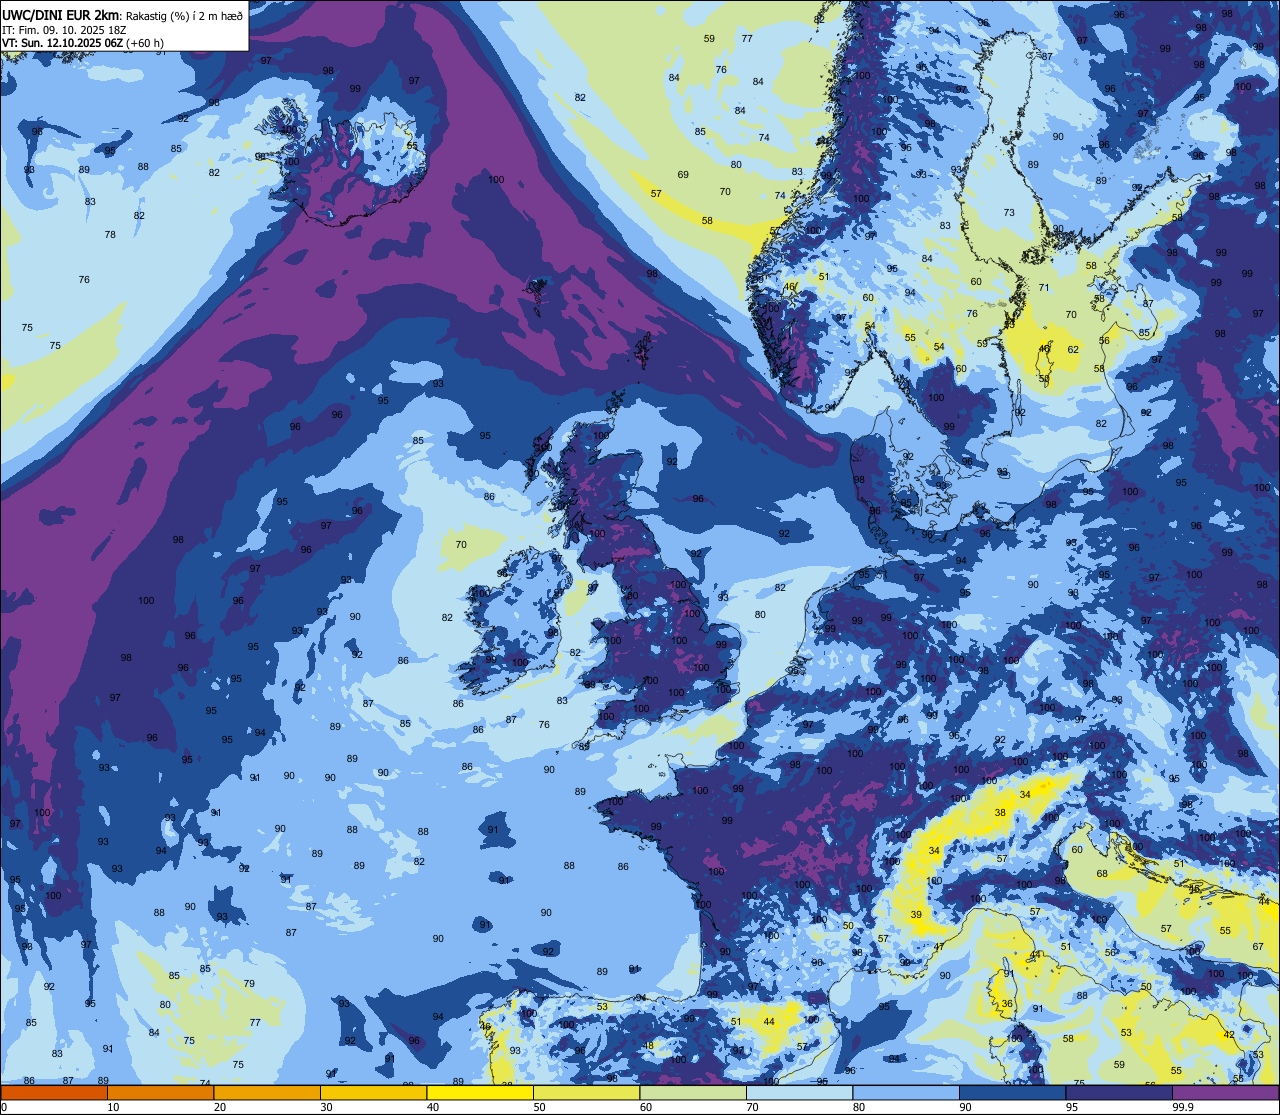Screen dimensions: 1280x1115
Task: Click the humidity value '68' over the northern Adriatic
Action: (x=1102, y=874)
